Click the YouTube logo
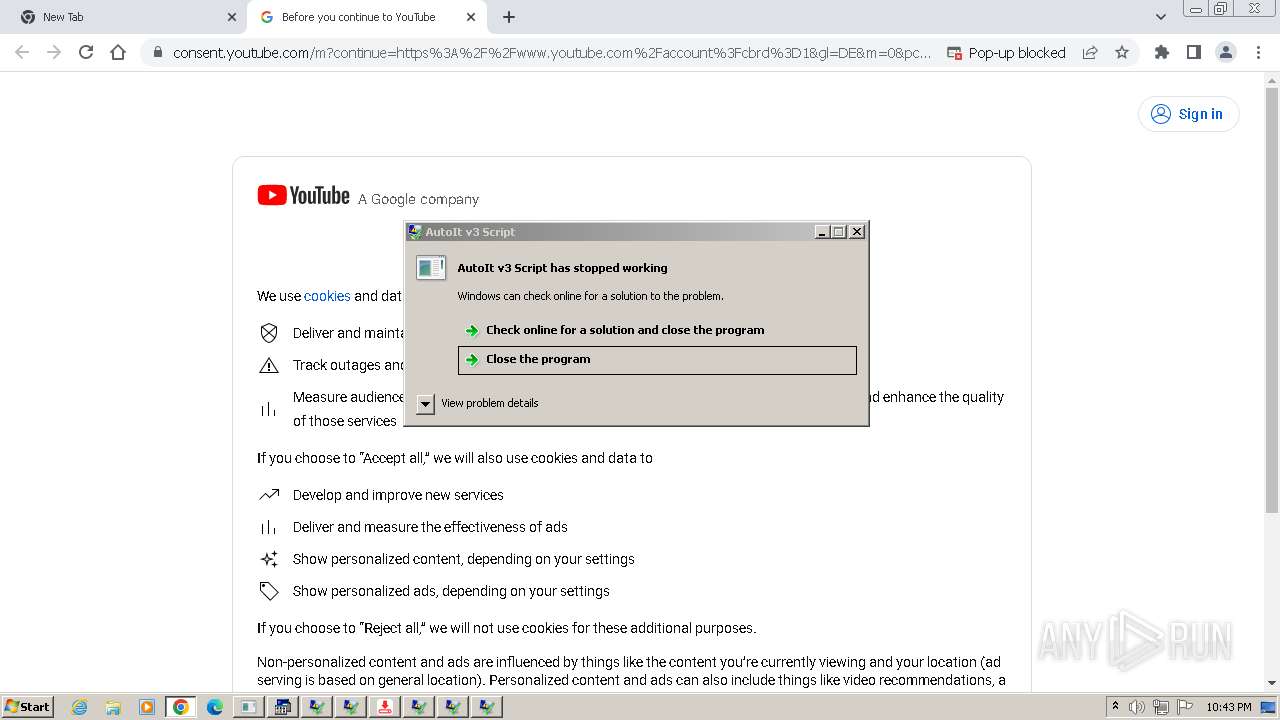The image size is (1280, 720). pyautogui.click(x=303, y=196)
